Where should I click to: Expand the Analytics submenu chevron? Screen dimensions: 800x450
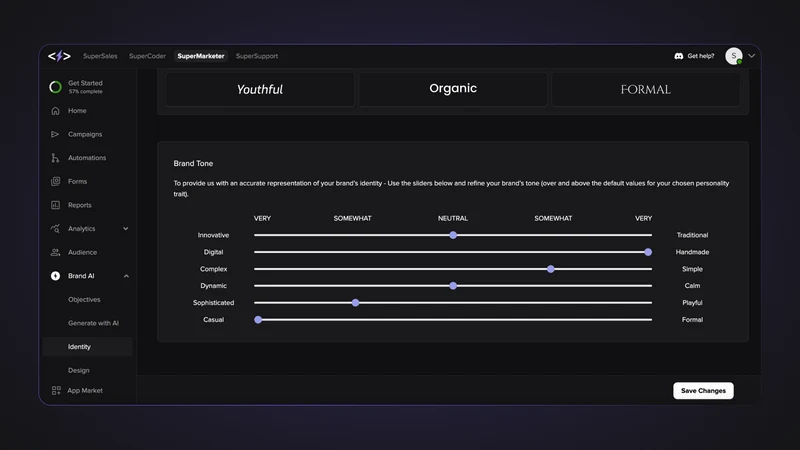pyautogui.click(x=126, y=229)
